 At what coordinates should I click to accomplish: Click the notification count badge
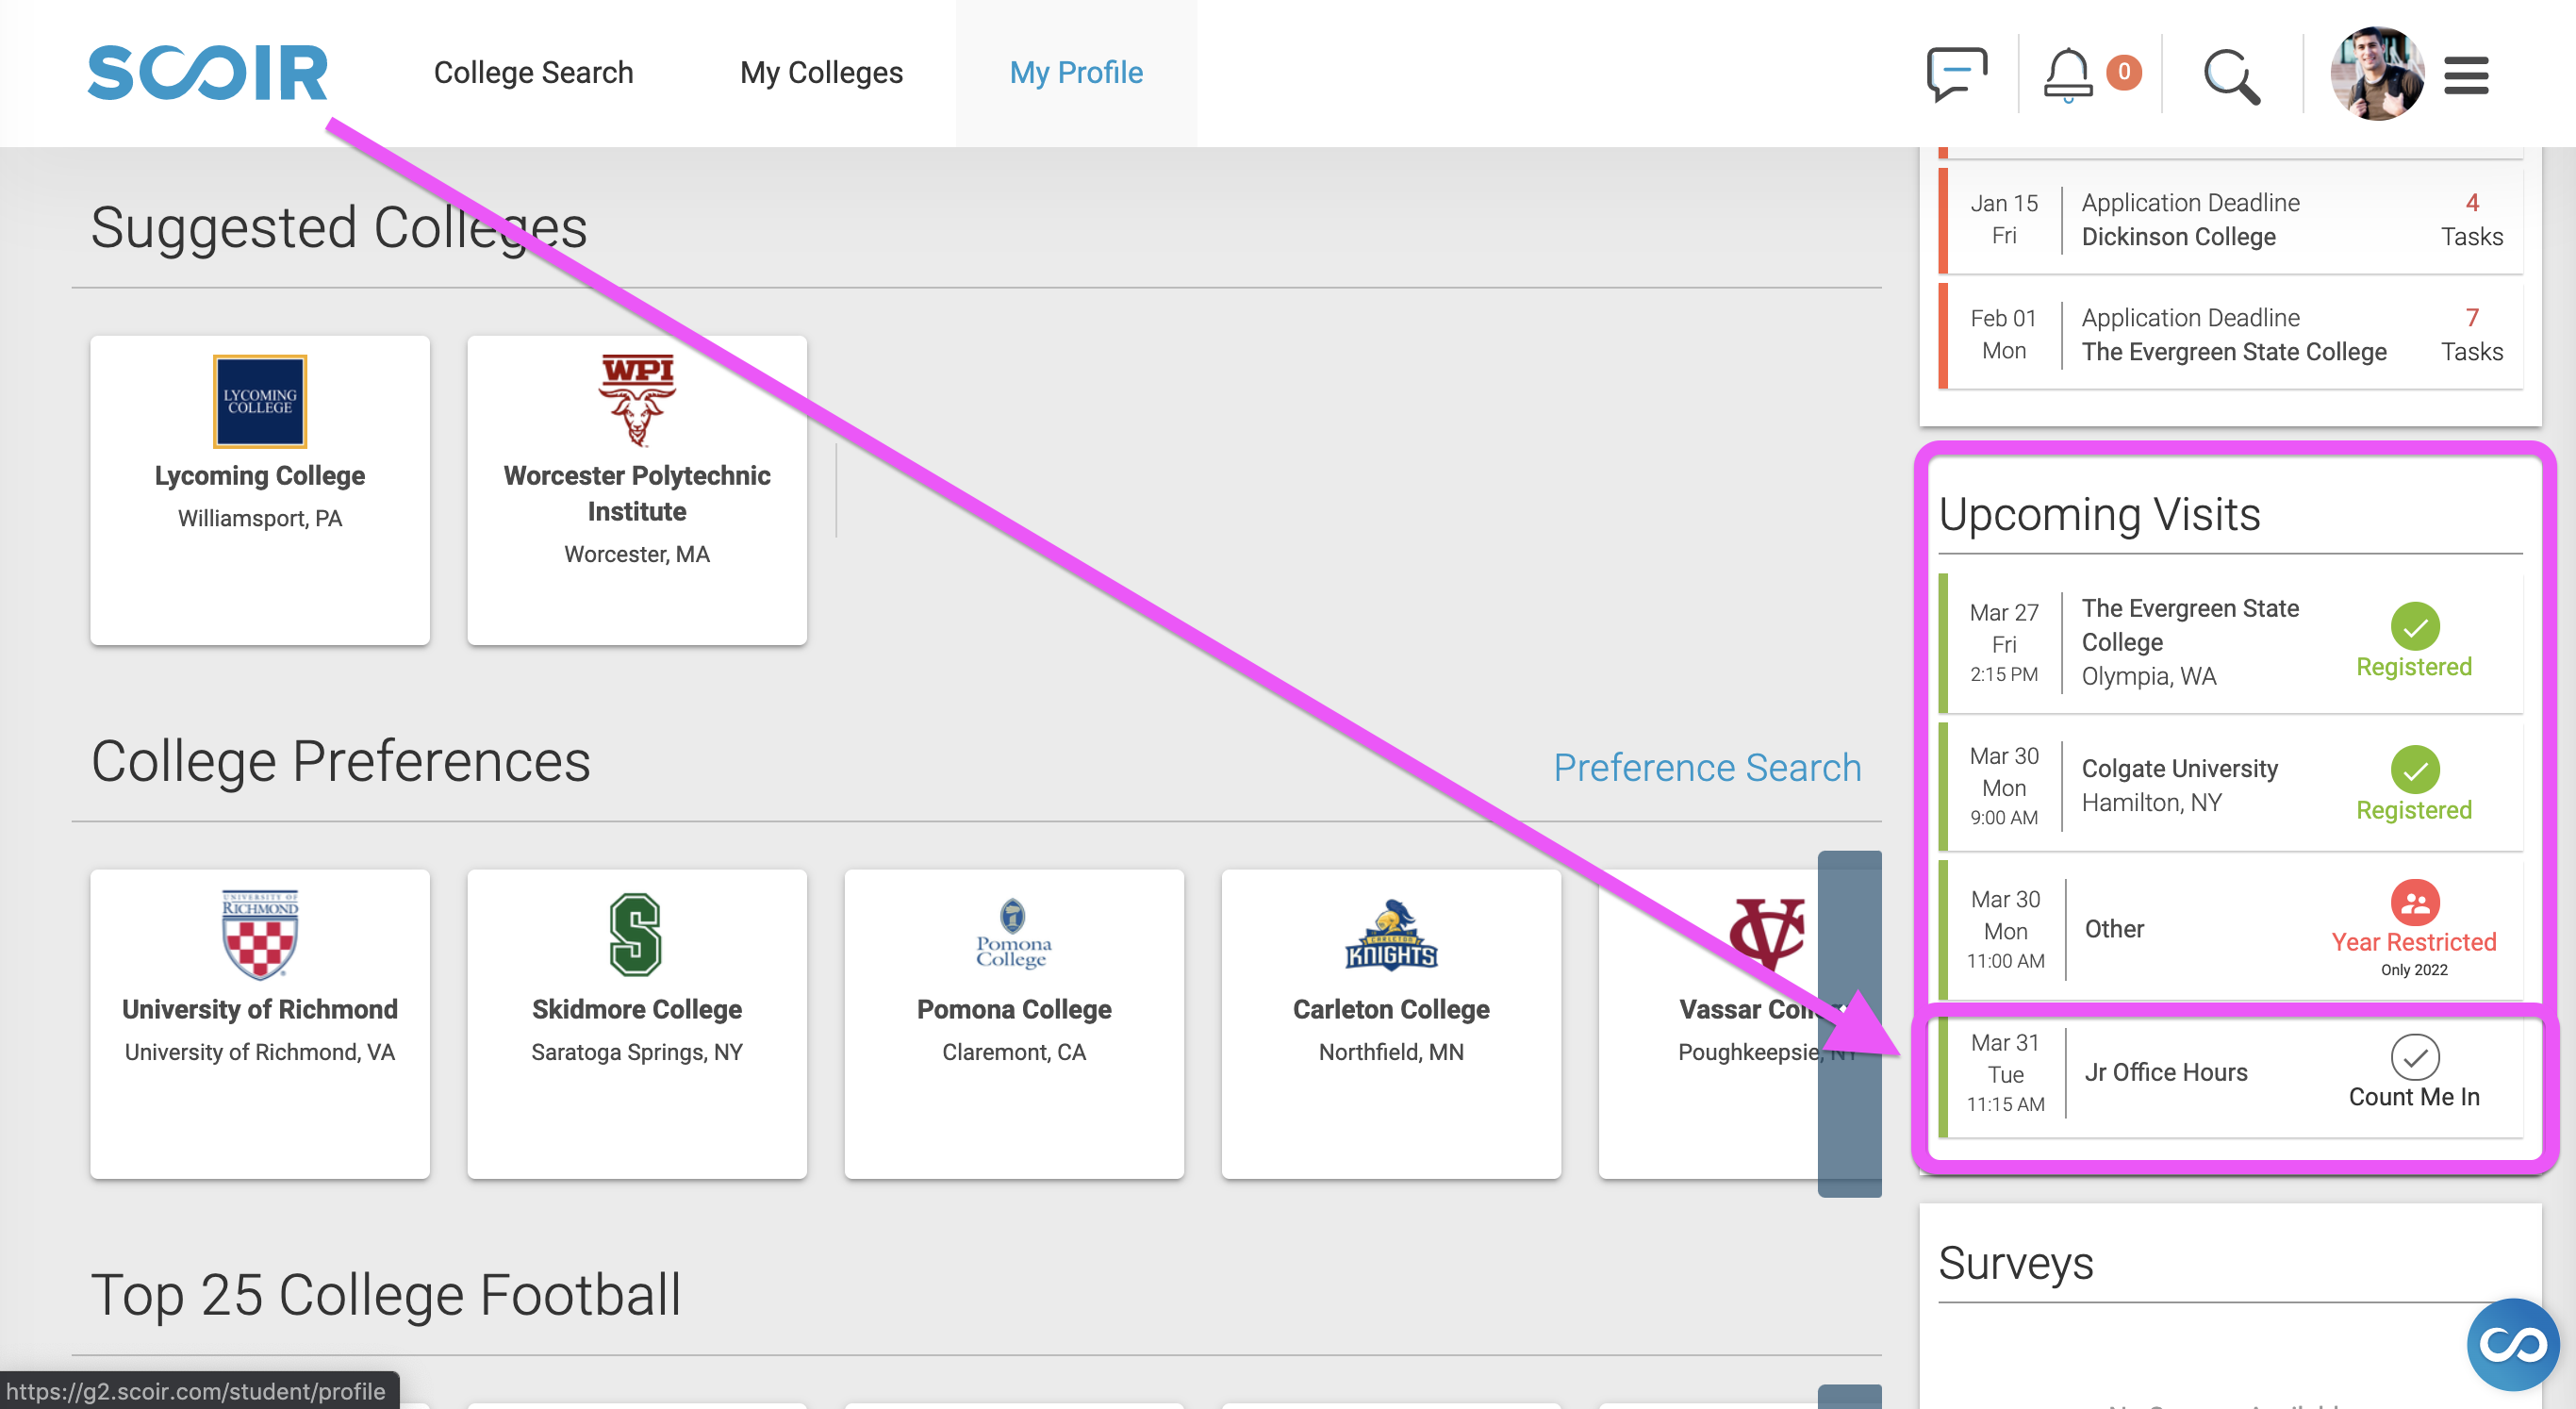(2123, 72)
